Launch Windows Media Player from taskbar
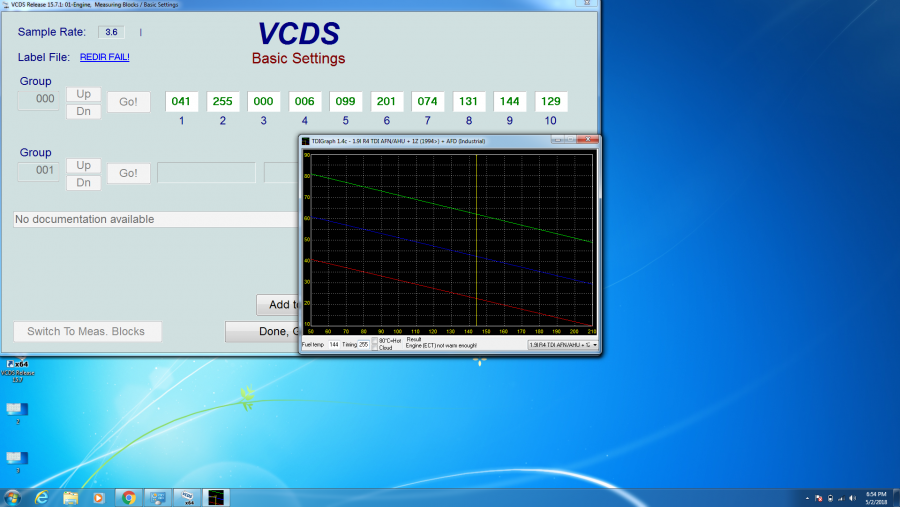Screen dimensions: 900x507 (x=99, y=497)
